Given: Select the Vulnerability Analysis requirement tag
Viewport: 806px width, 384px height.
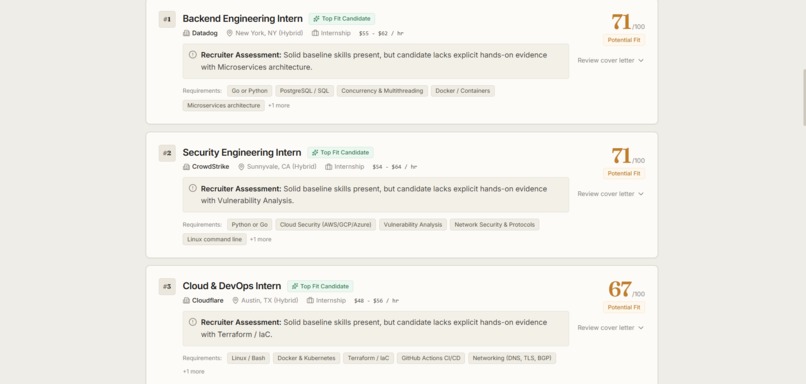Looking at the screenshot, I should [x=413, y=225].
